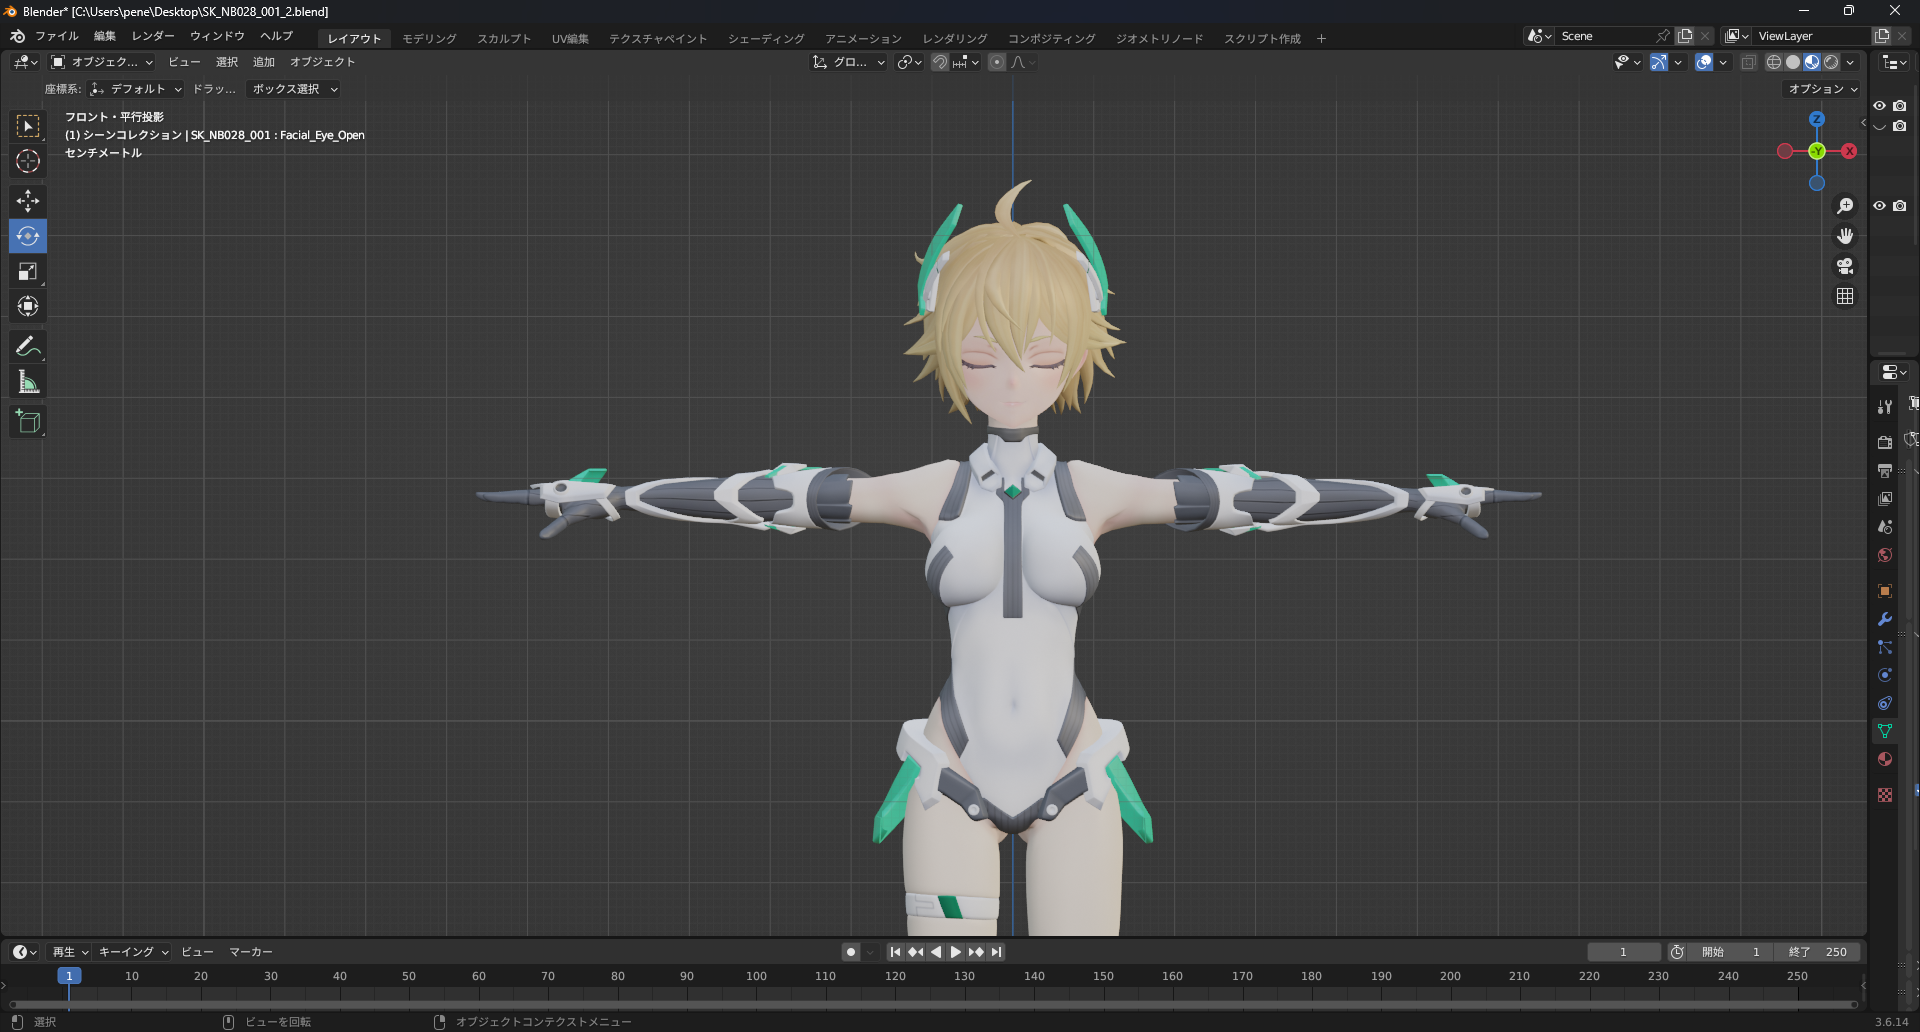
Task: Switch to the スカルプト workspace tab
Action: pos(504,38)
